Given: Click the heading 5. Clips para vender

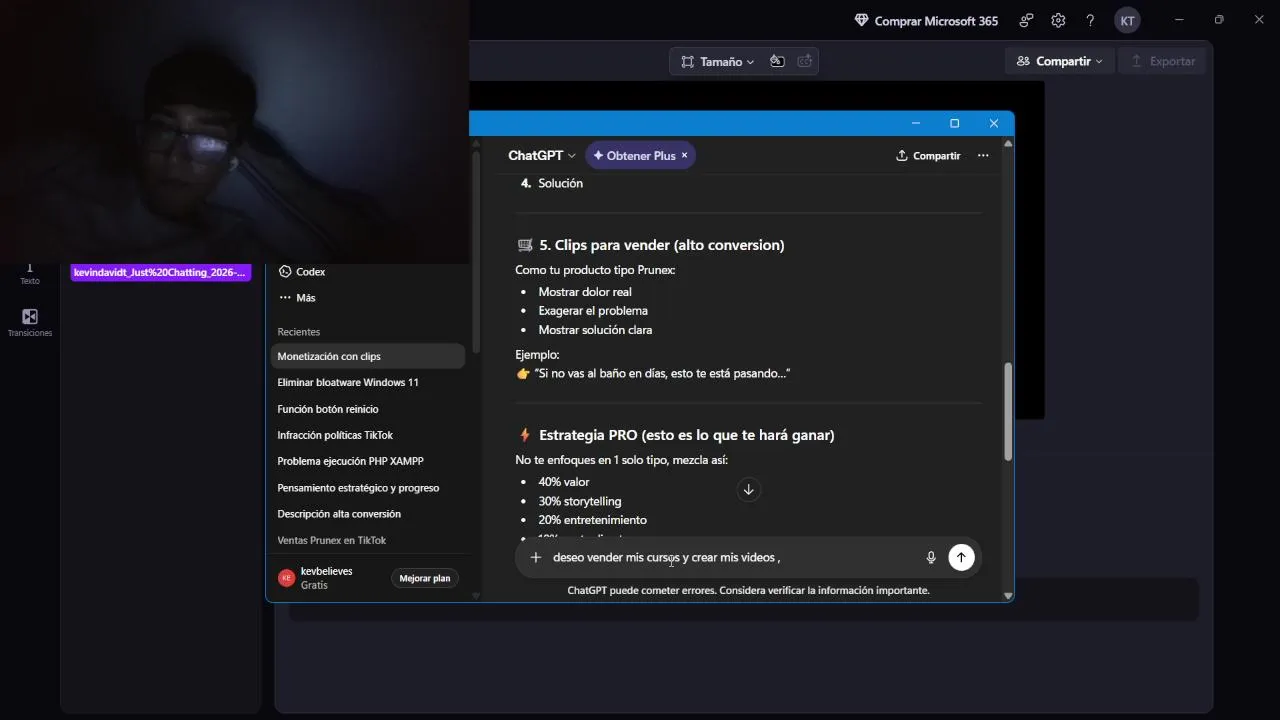Looking at the screenshot, I should coord(661,245).
